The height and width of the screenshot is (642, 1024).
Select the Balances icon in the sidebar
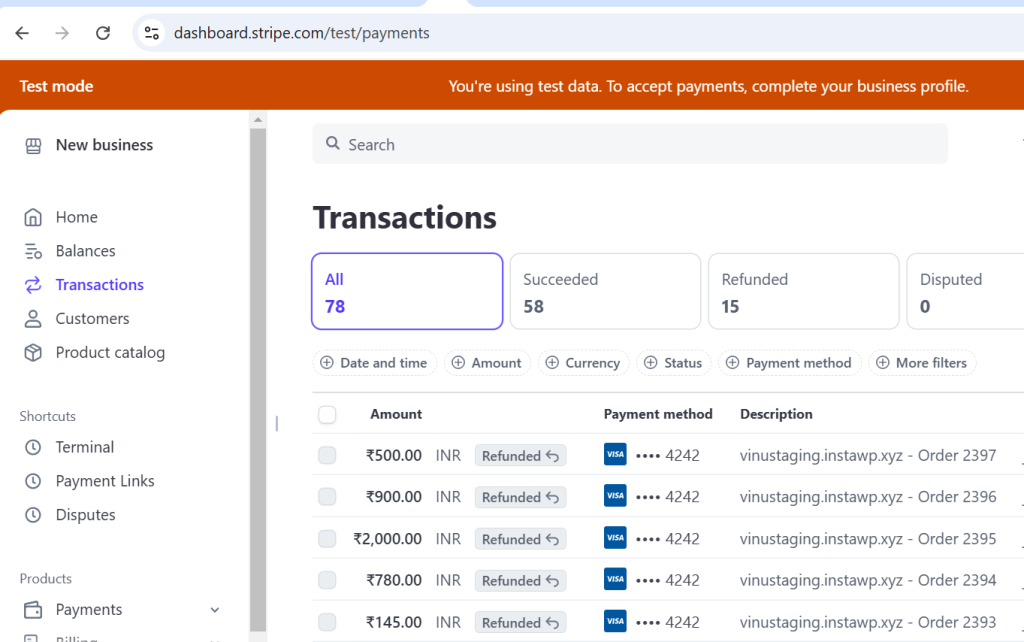click(x=33, y=250)
